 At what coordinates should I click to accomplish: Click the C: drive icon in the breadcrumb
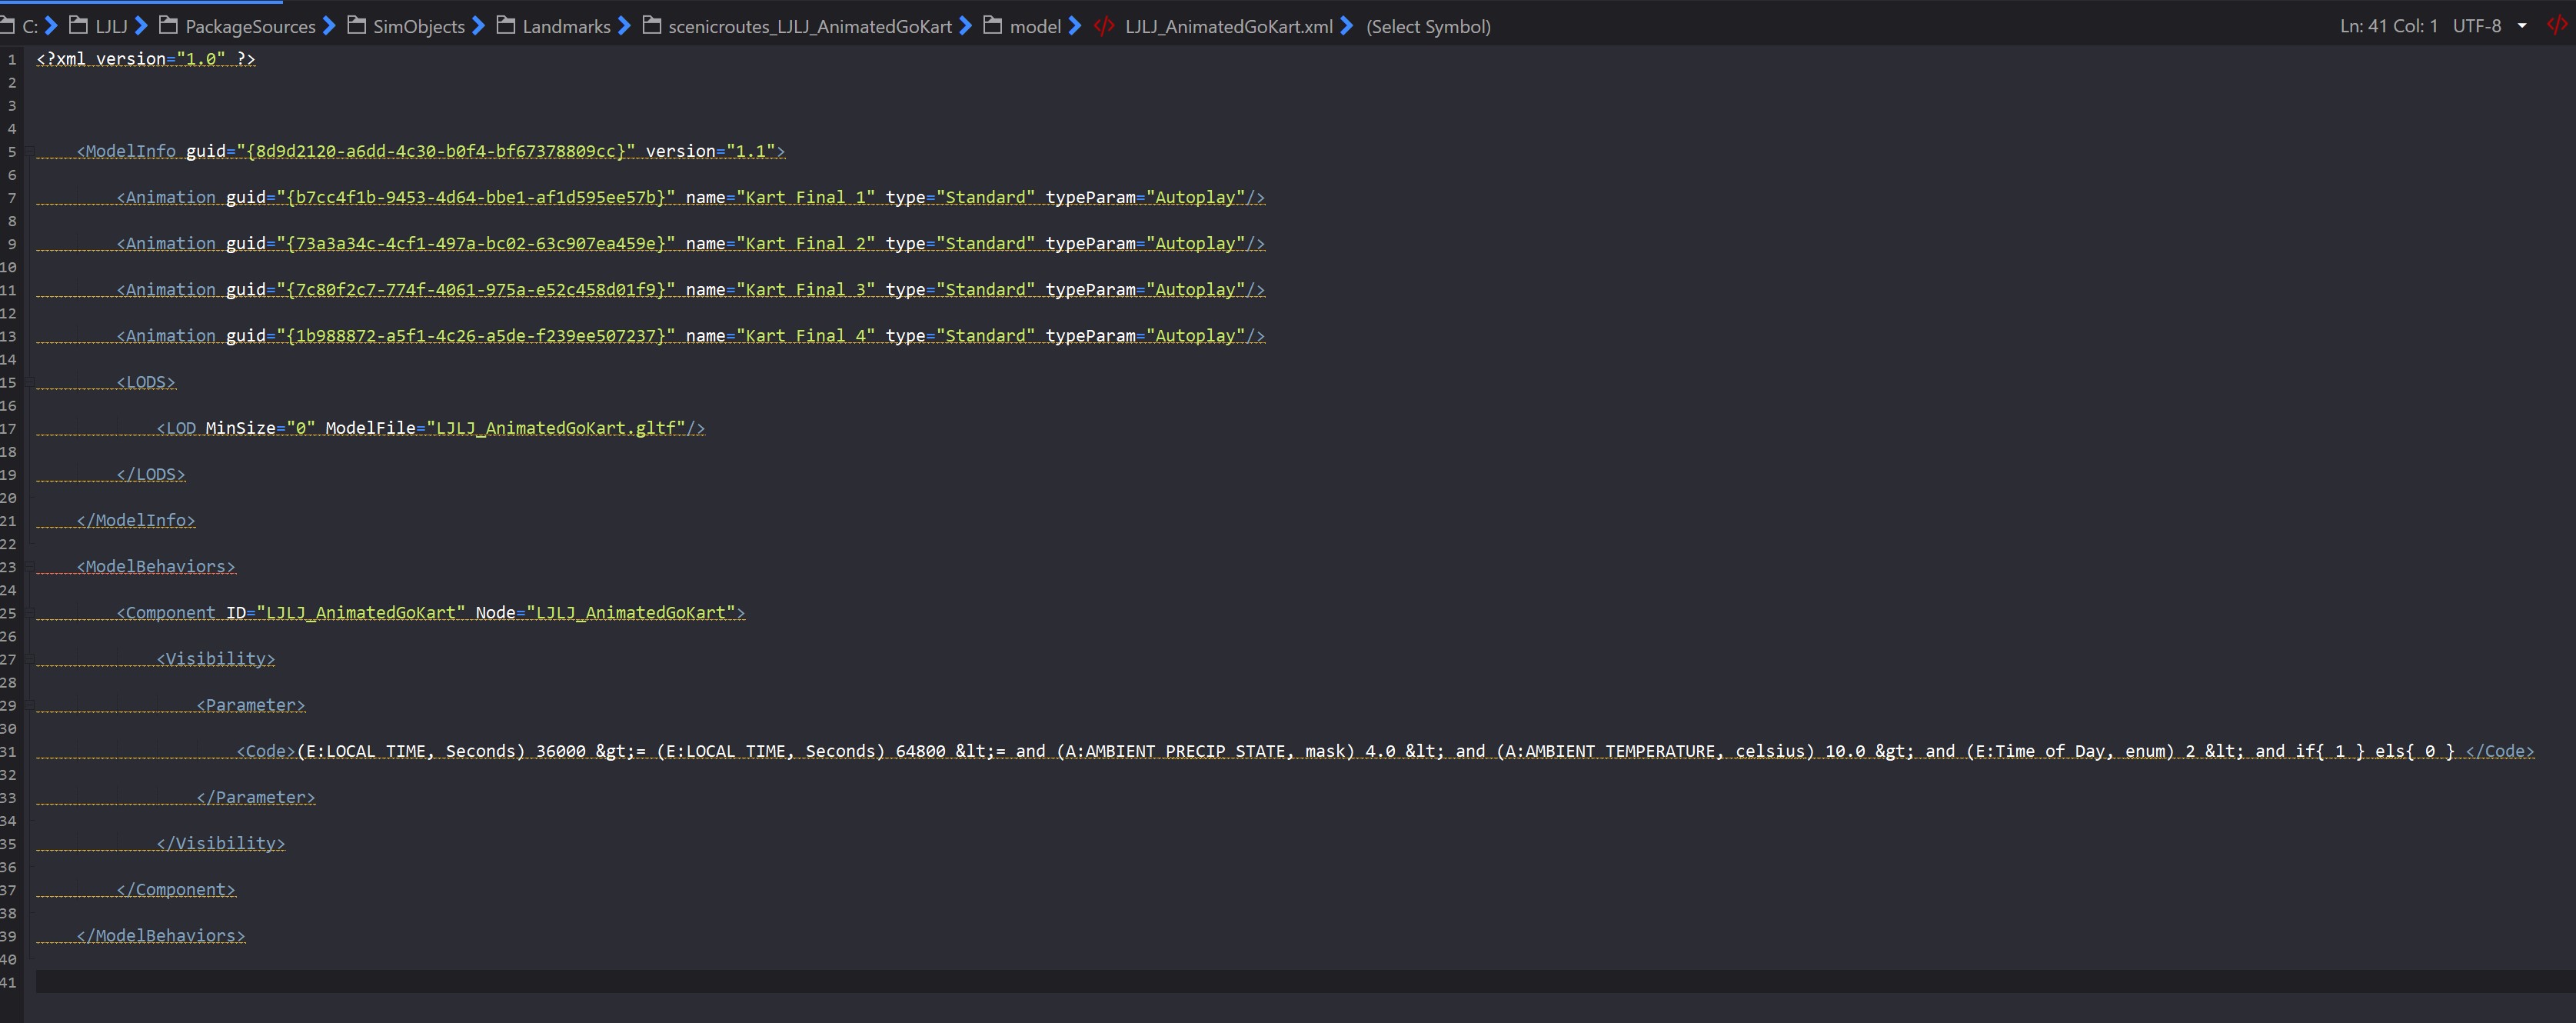[x=9, y=27]
